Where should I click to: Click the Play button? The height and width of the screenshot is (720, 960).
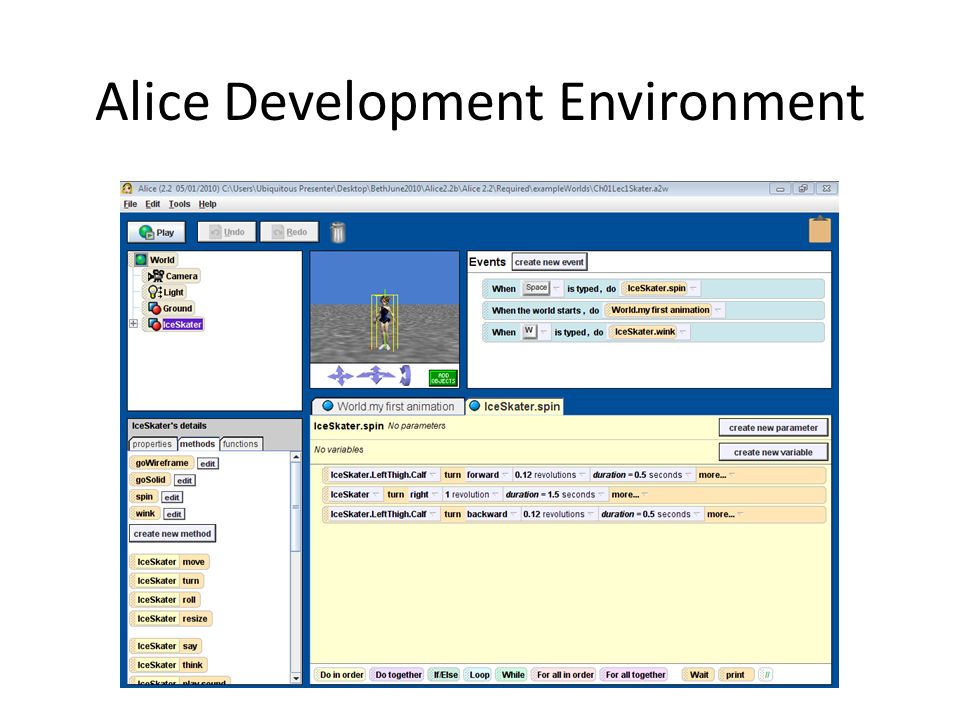[x=156, y=233]
